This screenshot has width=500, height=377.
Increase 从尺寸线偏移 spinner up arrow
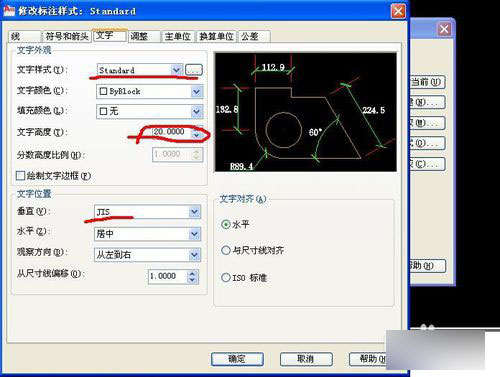click(x=192, y=273)
